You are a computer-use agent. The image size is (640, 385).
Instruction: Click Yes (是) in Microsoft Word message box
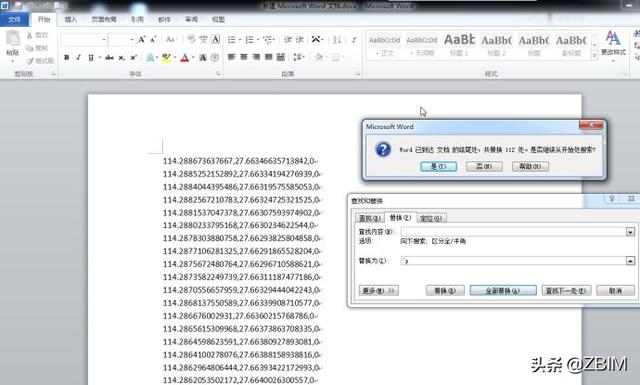coord(438,167)
